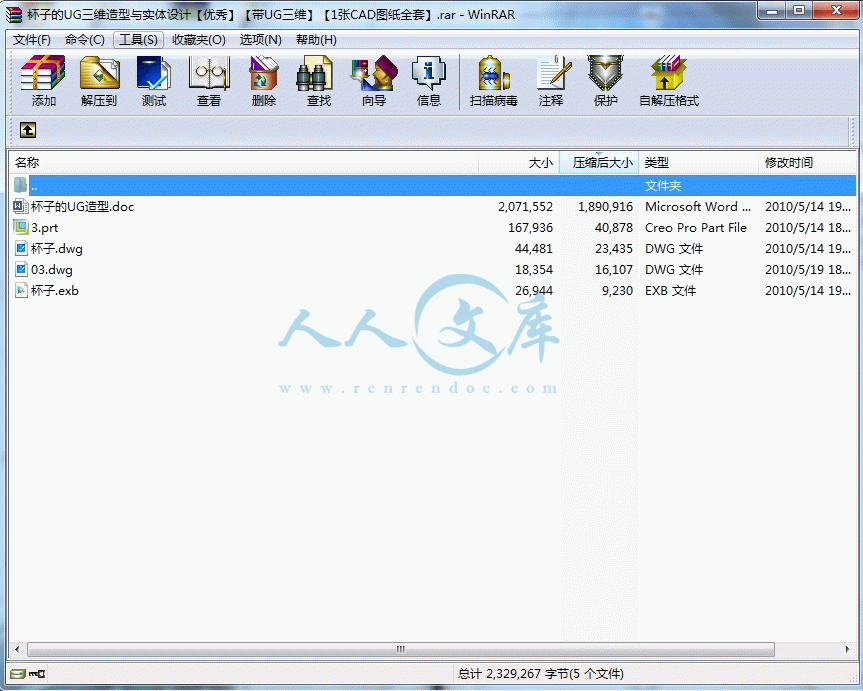Screen dimensions: 863x691
Task: Open the archive Info (信息) icon
Action: [x=429, y=73]
